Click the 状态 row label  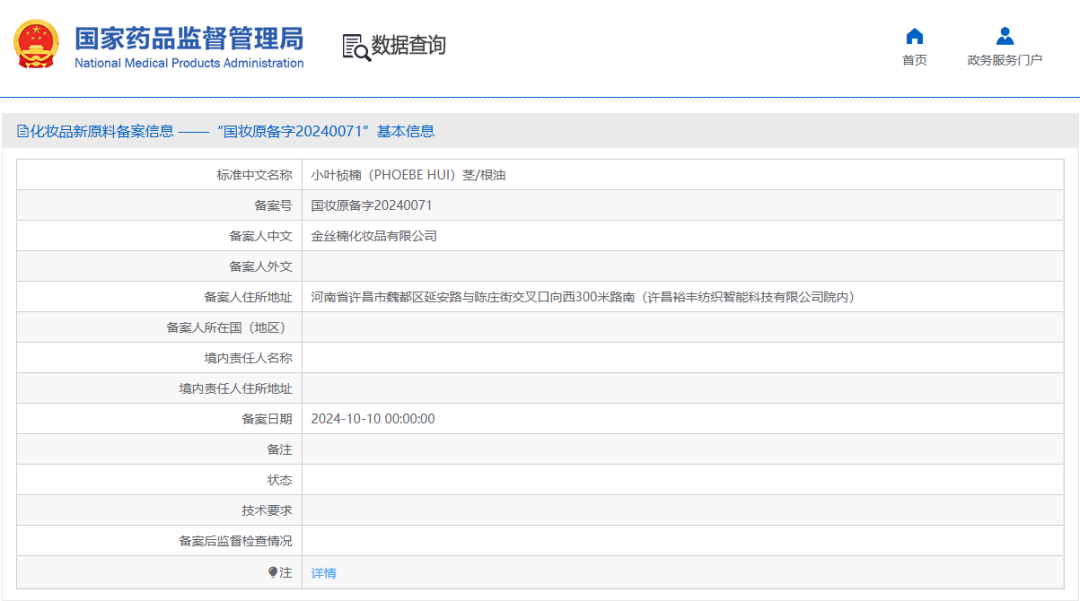pos(280,480)
